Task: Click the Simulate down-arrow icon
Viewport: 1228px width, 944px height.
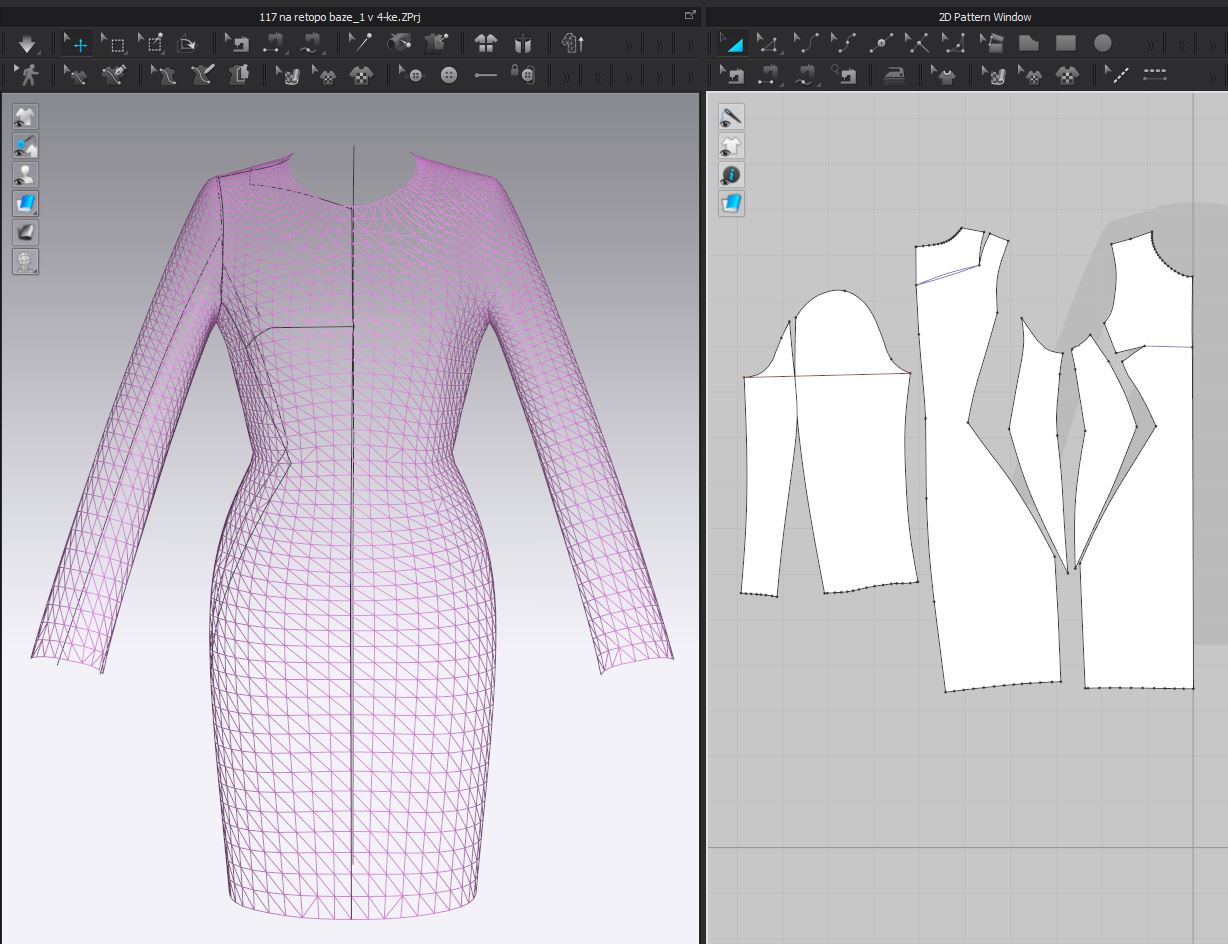Action: (26, 44)
